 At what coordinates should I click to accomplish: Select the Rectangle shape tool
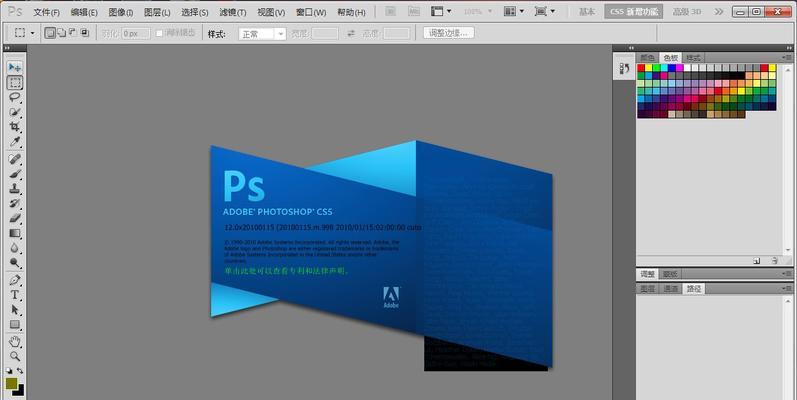coord(15,324)
